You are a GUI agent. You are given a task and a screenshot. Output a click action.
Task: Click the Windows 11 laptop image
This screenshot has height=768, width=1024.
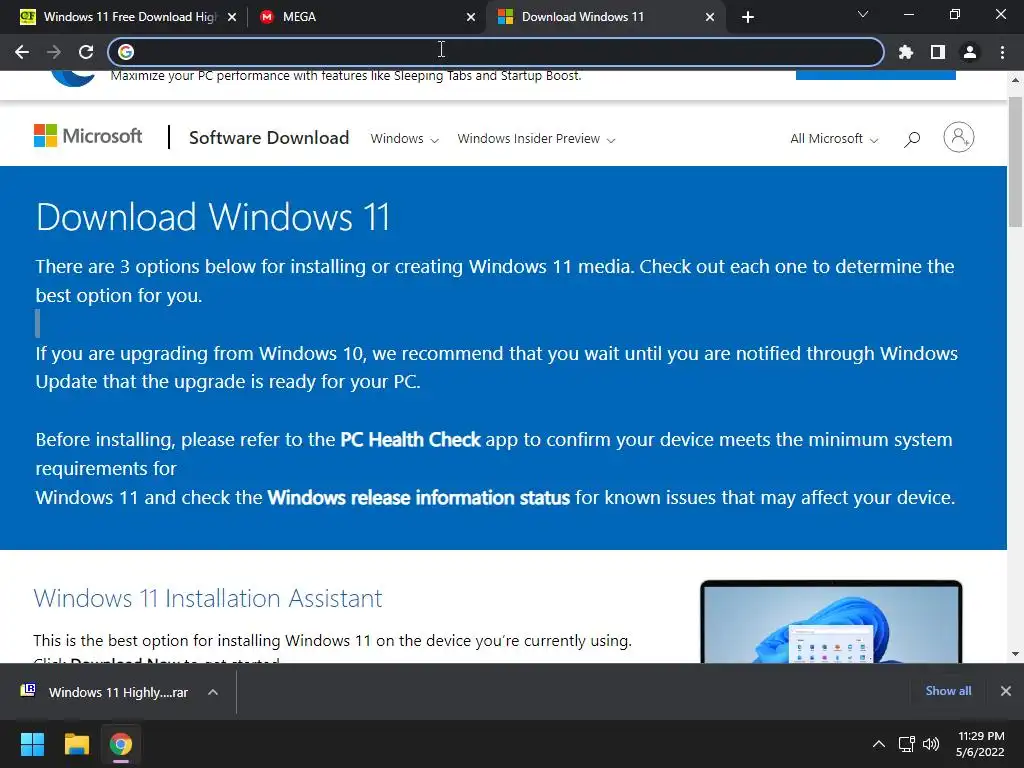click(x=831, y=621)
